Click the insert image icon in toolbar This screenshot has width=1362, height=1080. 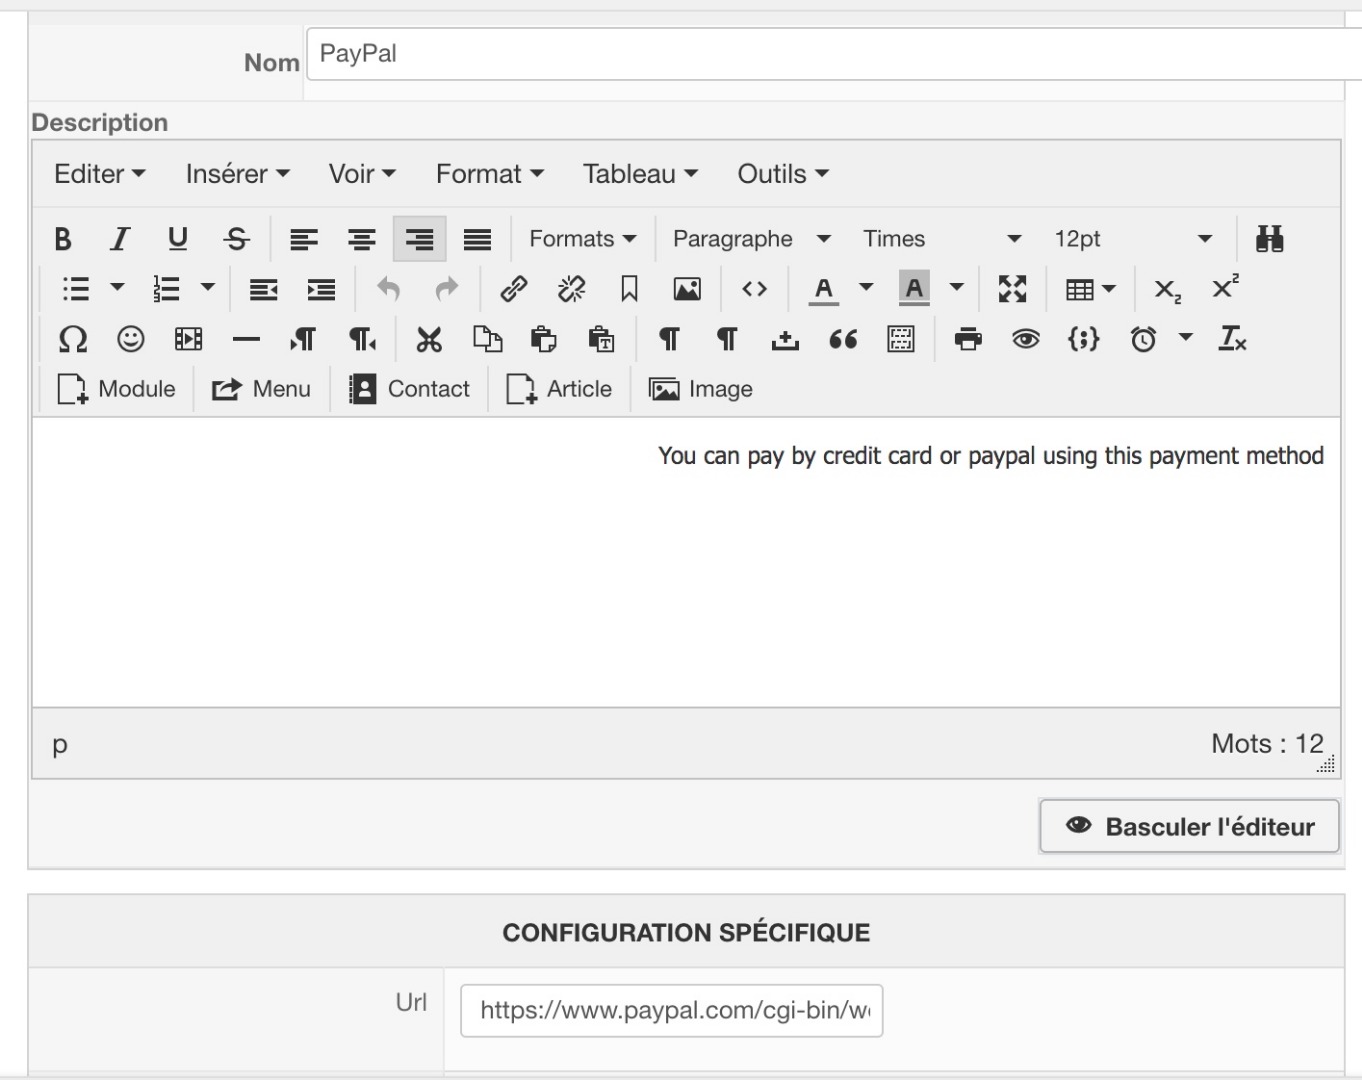tap(687, 290)
